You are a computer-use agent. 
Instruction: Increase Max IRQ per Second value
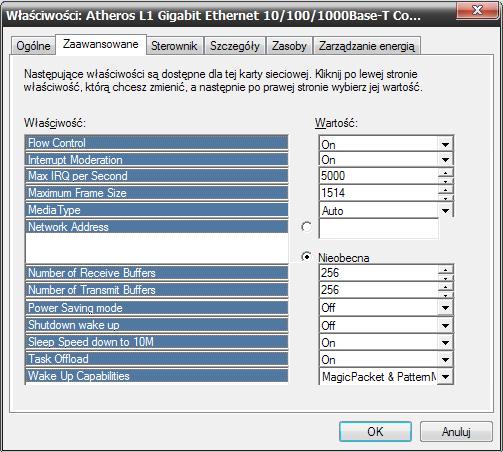[446, 172]
